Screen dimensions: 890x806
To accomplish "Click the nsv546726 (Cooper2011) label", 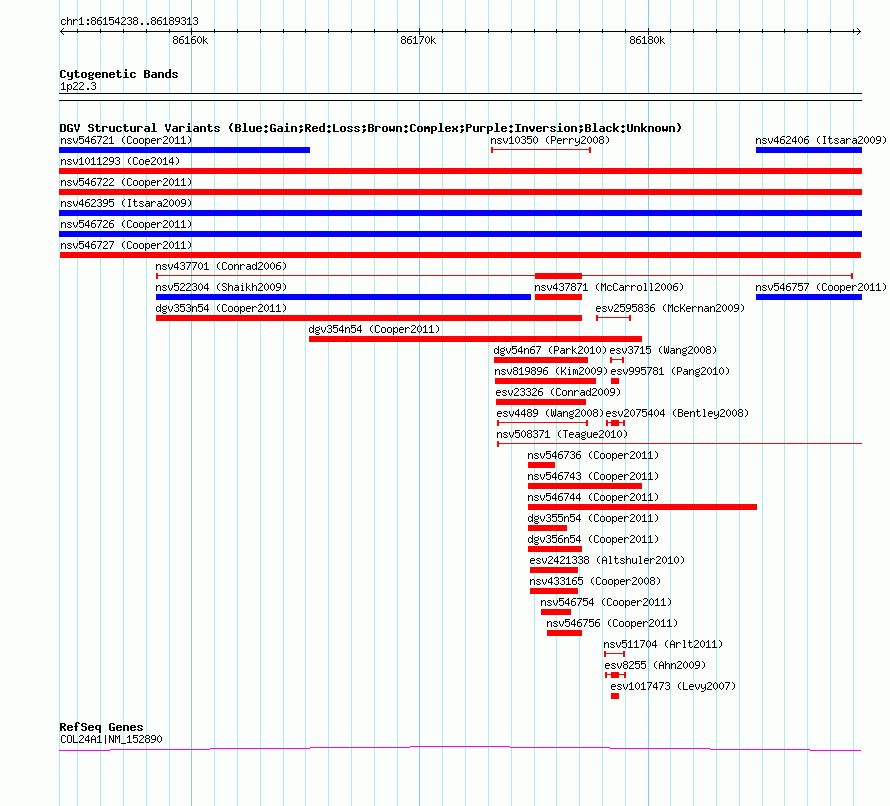I will [x=126, y=224].
